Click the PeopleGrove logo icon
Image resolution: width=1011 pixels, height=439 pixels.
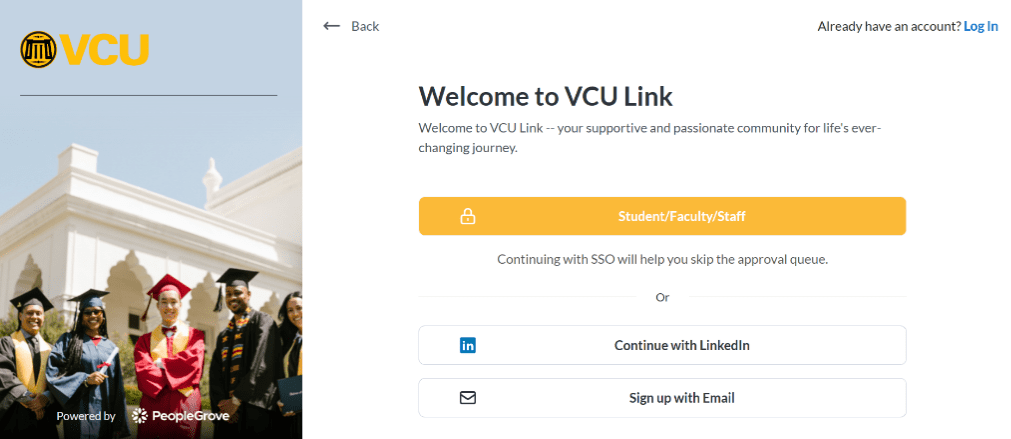140,415
